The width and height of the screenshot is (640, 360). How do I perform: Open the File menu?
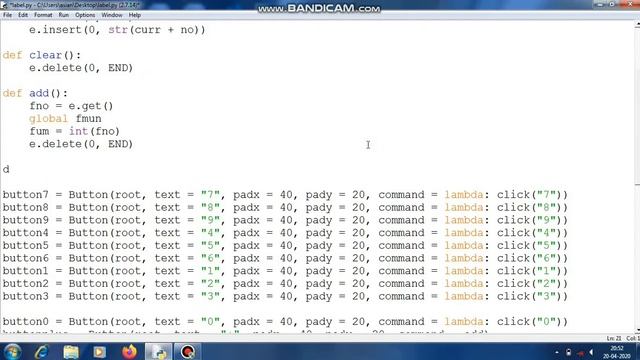coord(7,15)
